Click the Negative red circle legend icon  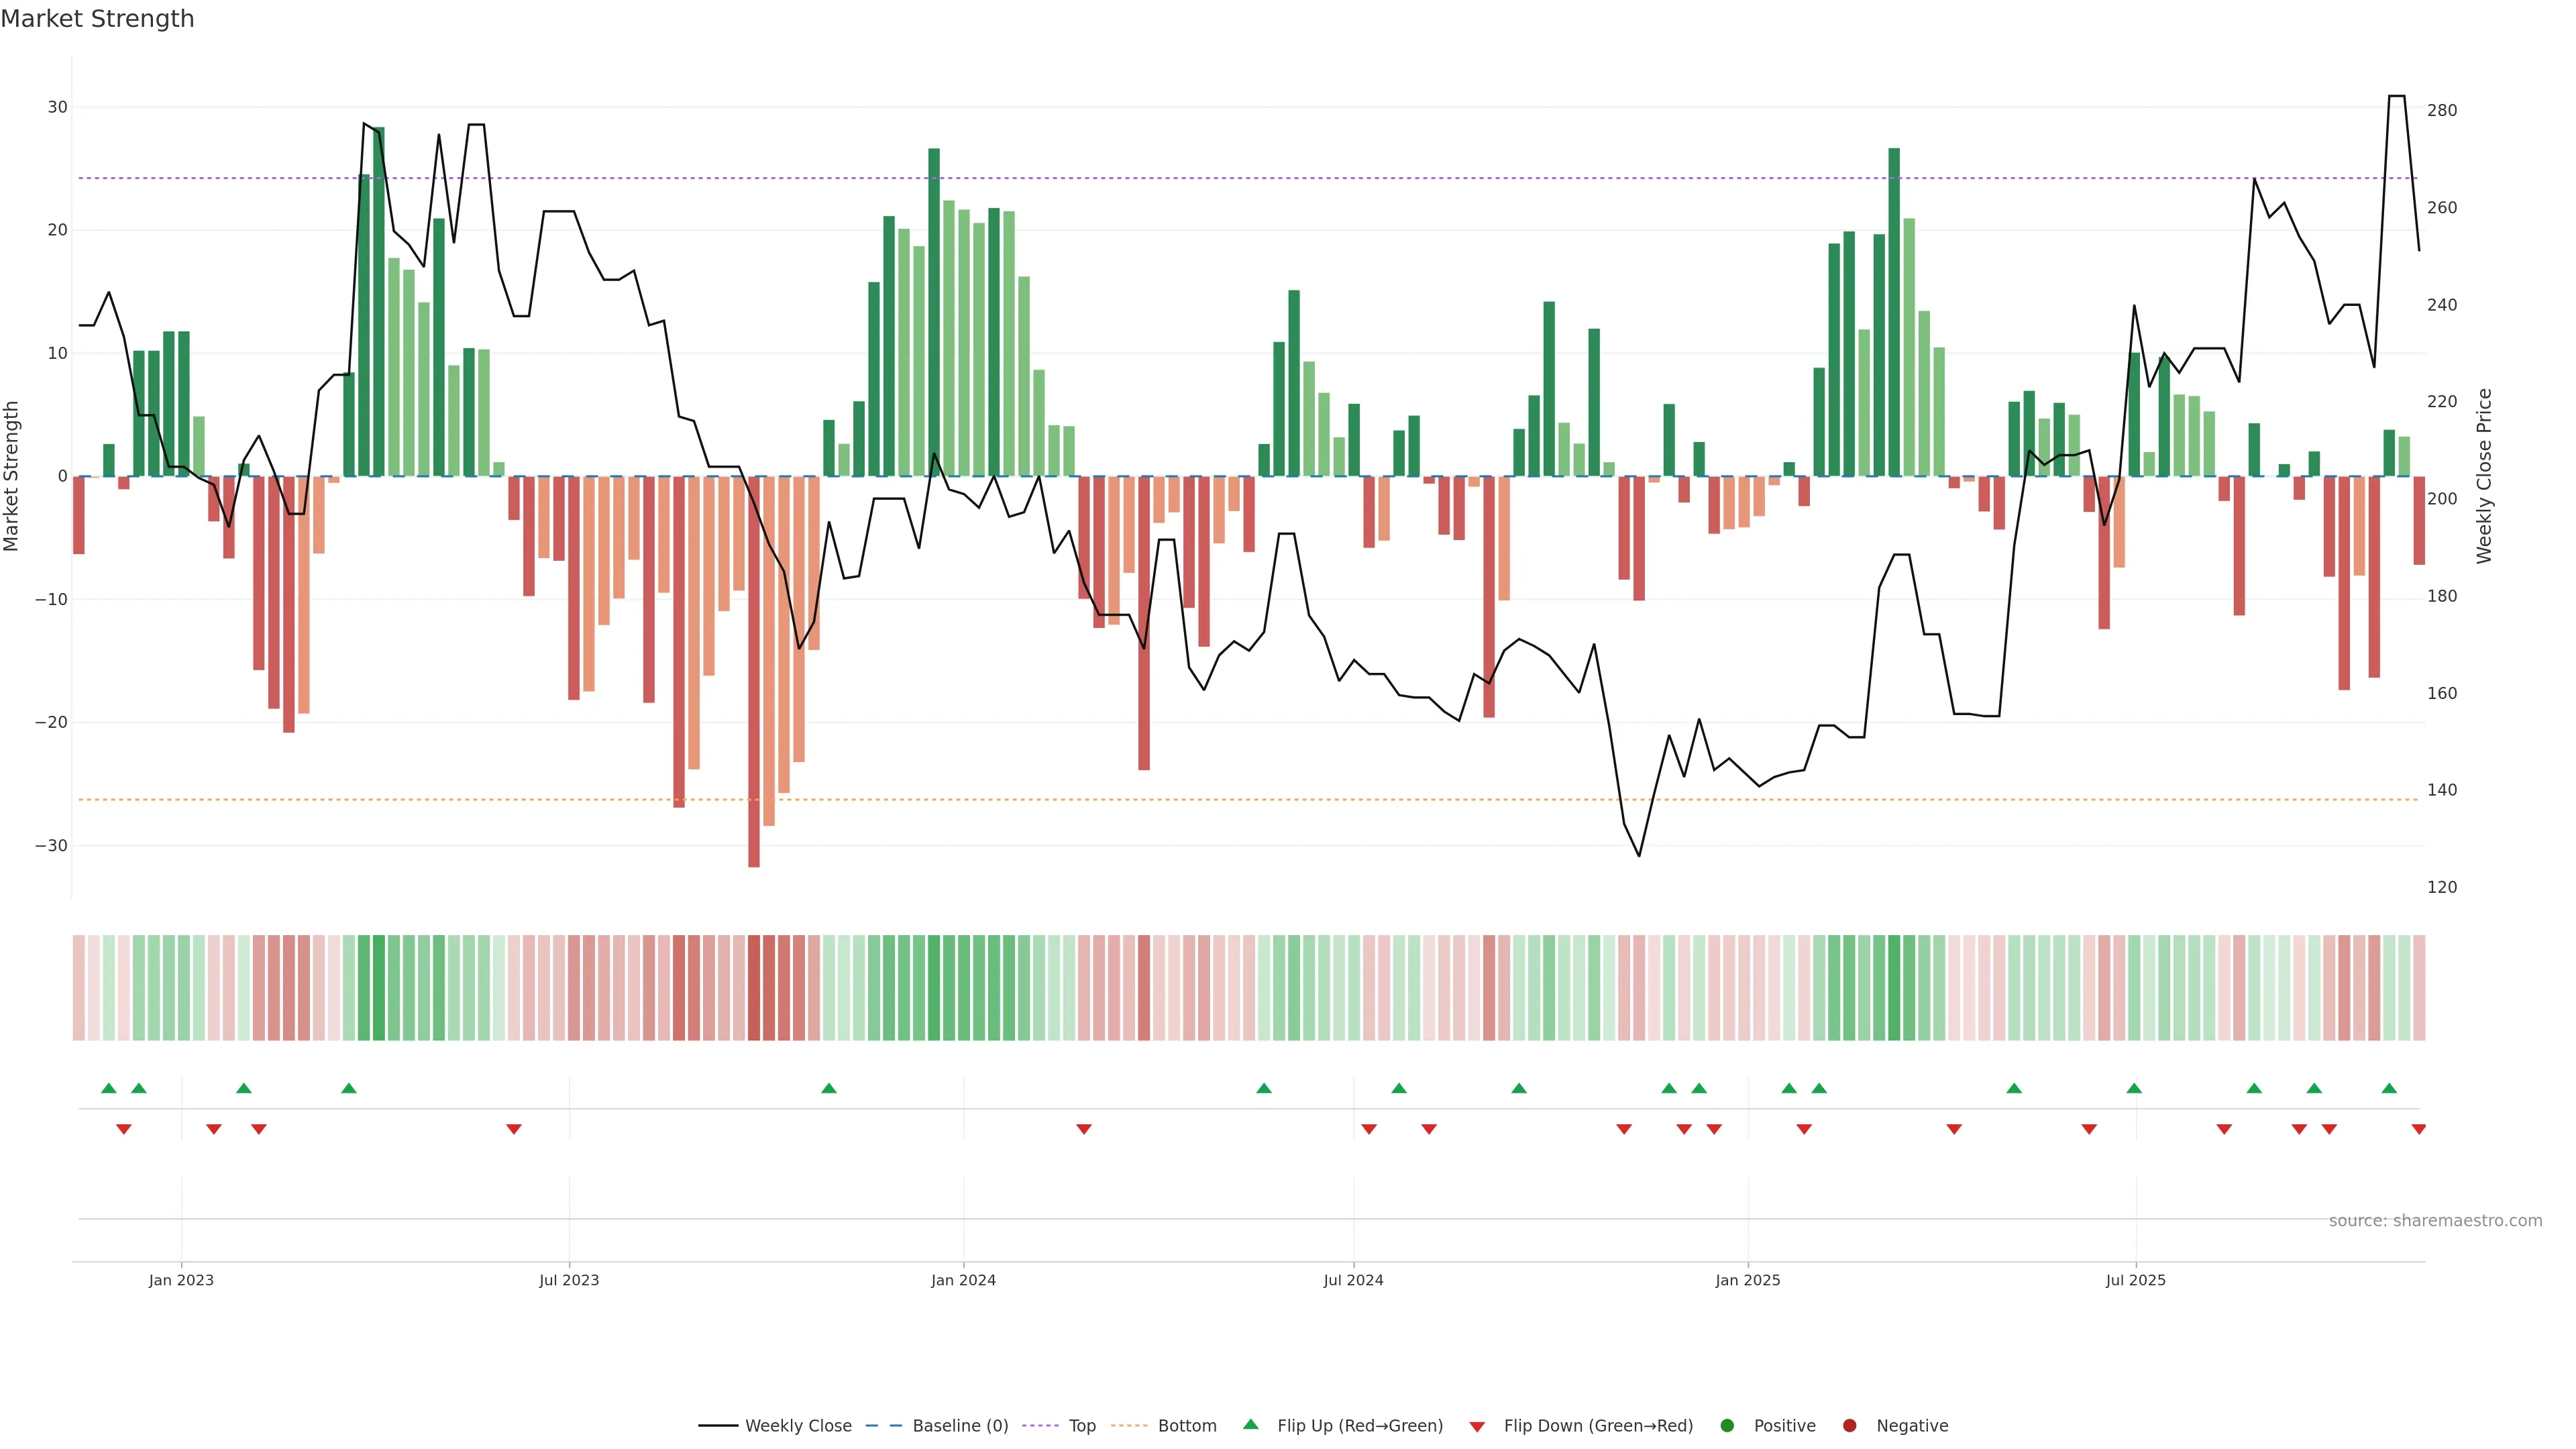click(1849, 1426)
